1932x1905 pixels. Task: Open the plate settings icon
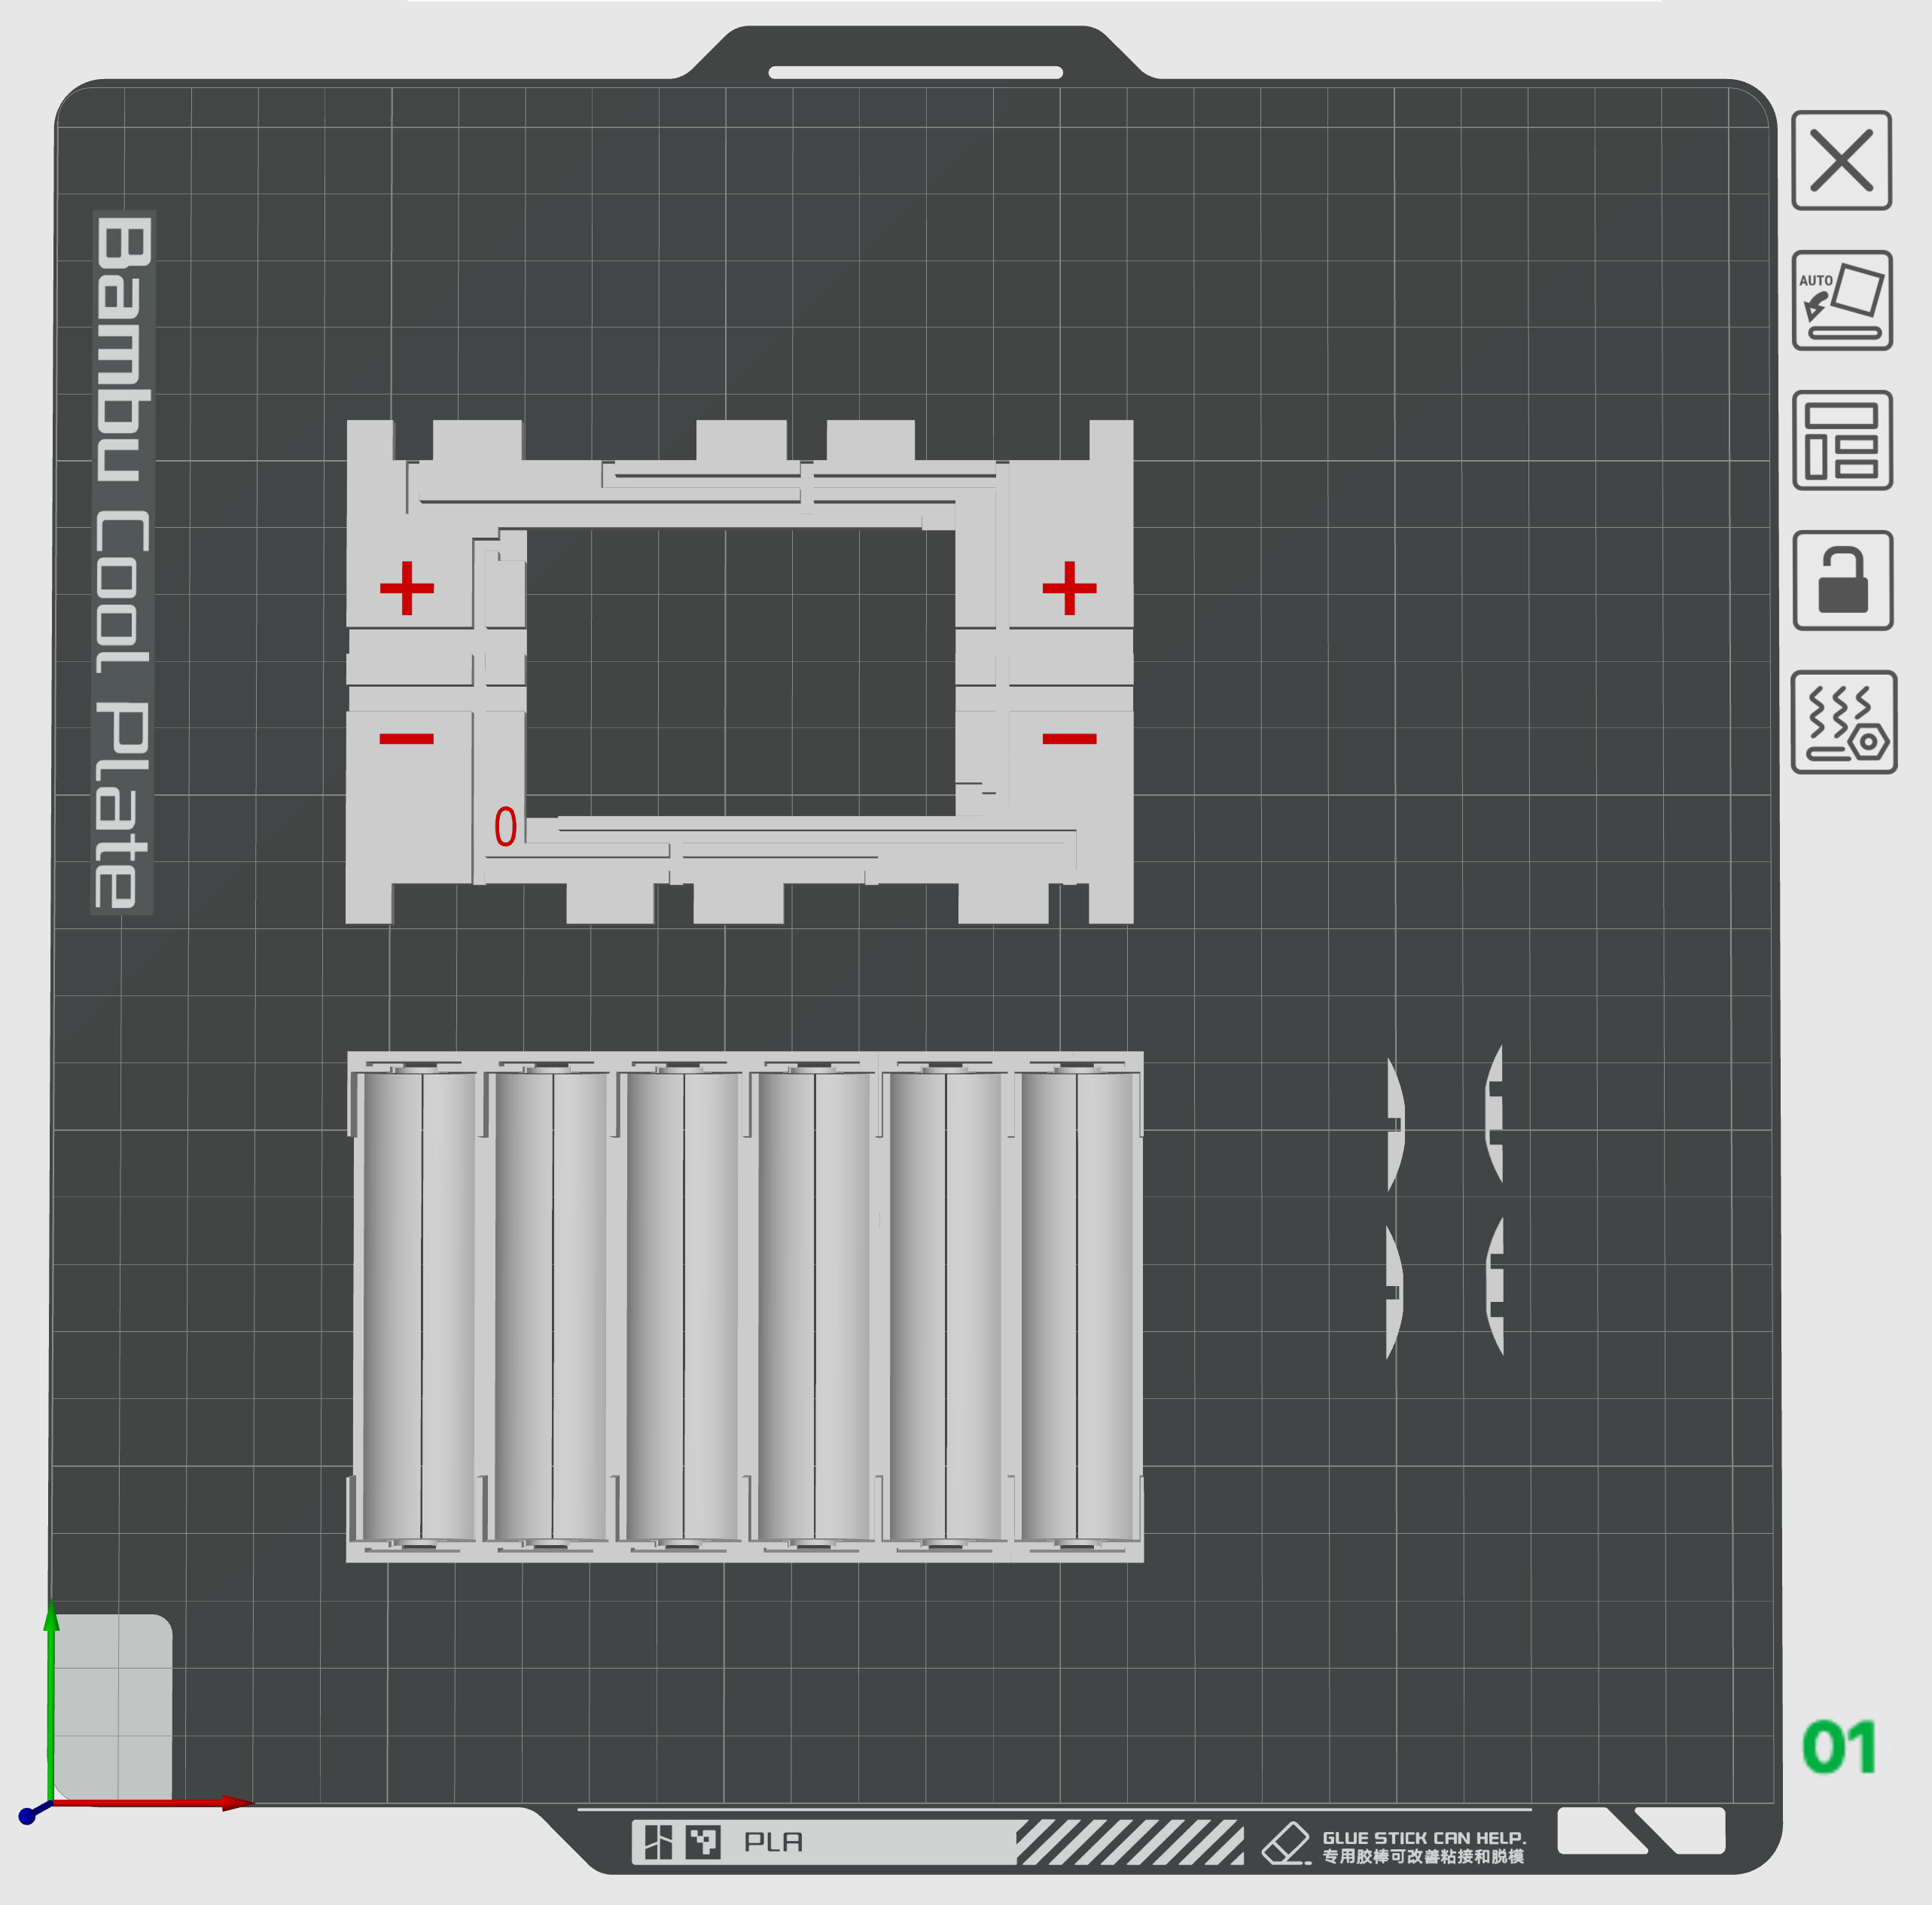point(1844,722)
